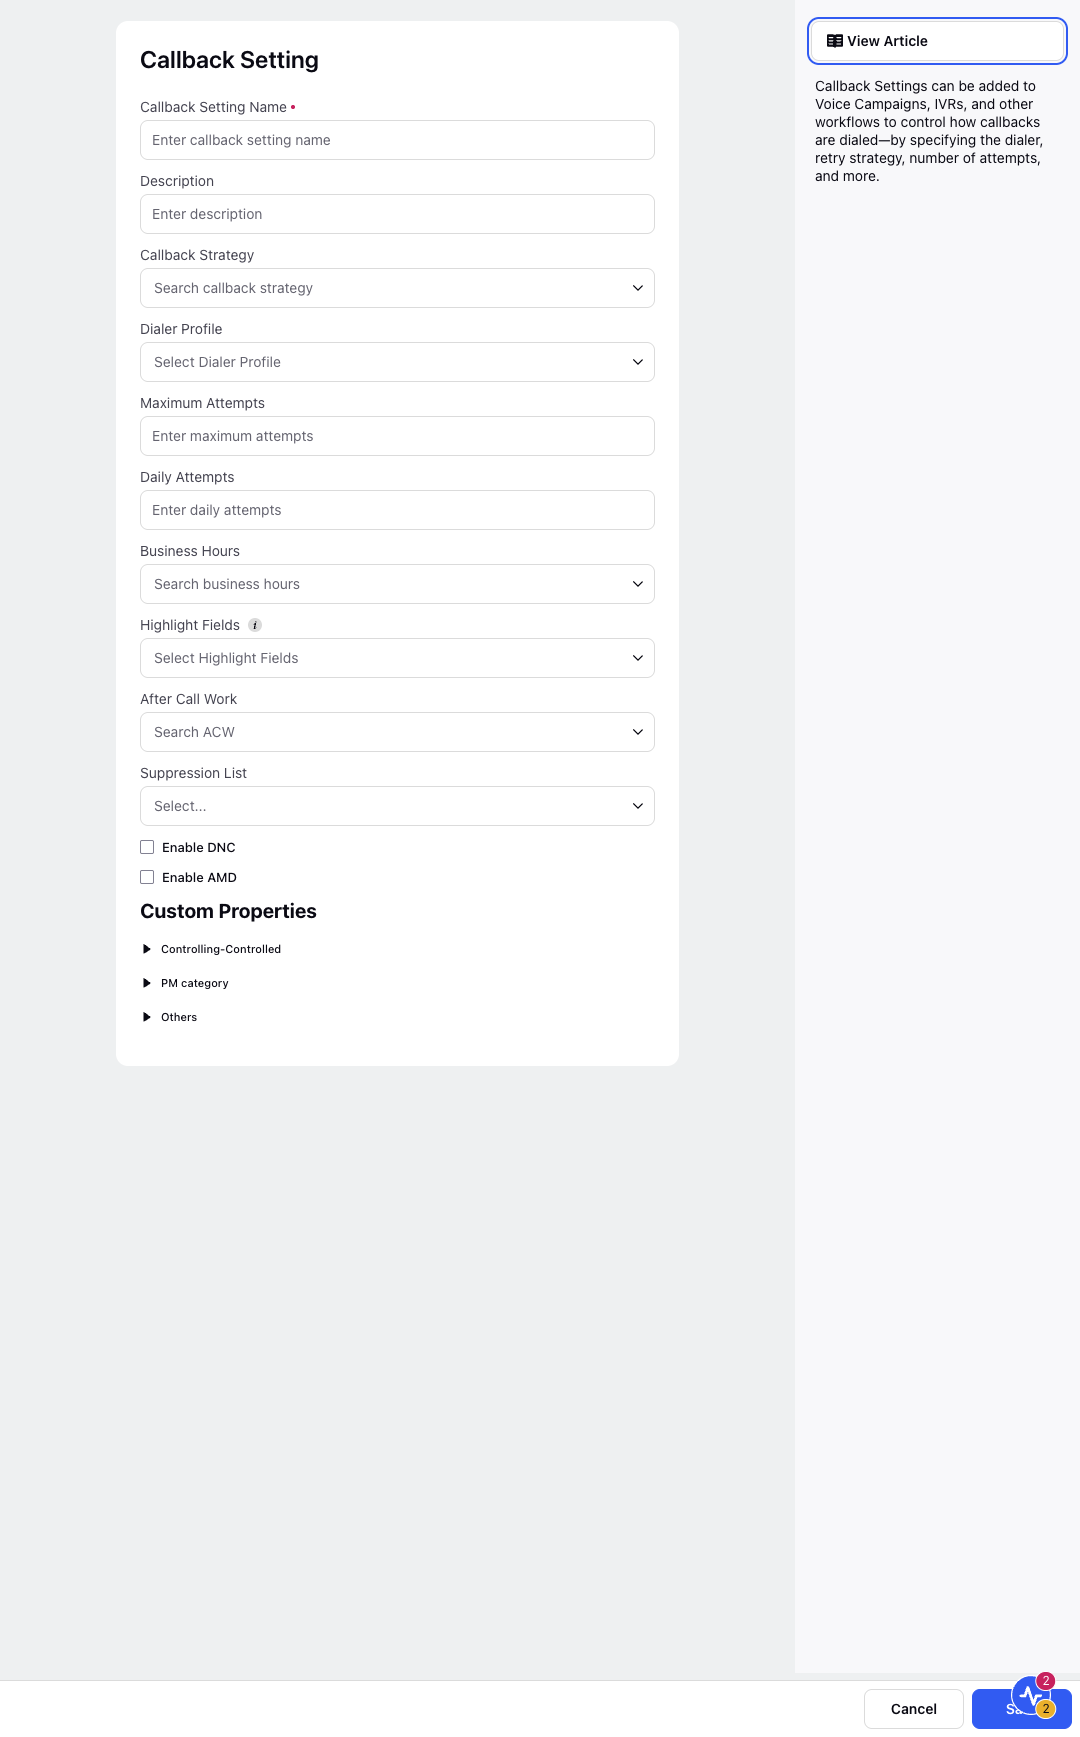Click the Business Hours chevron arrow
The image size is (1080, 1737).
[x=637, y=584]
